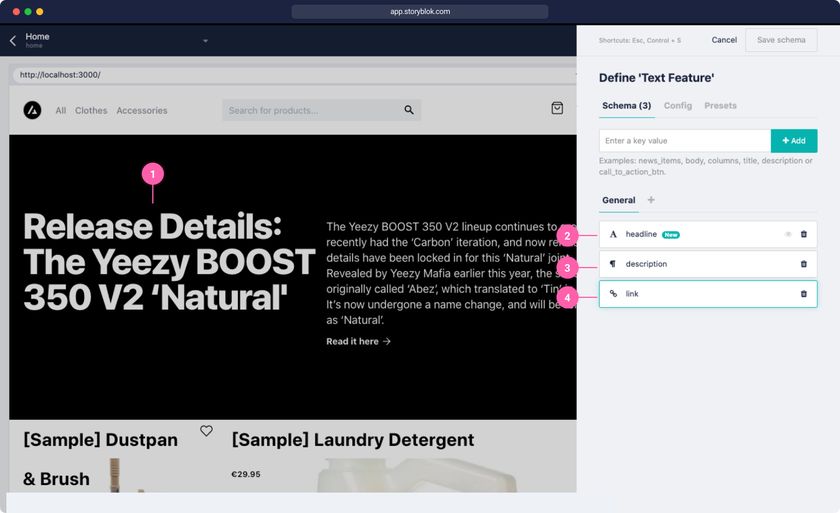Delete the headline field with trash icon
Viewport: 840px width, 513px height.
click(804, 234)
